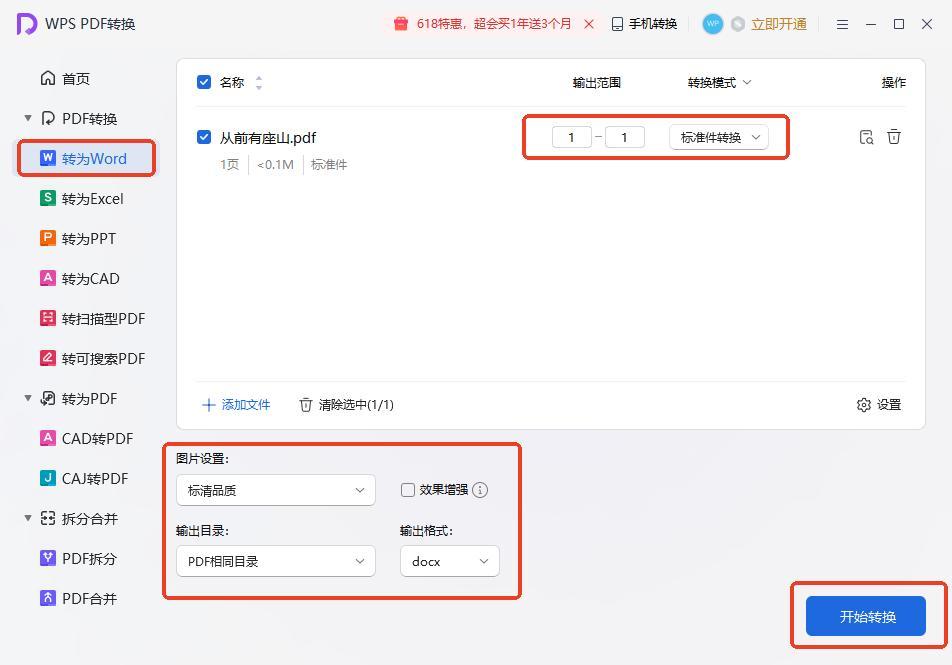Click the preview file icon for 从前有座山.pdf
The width and height of the screenshot is (952, 665).
[866, 137]
